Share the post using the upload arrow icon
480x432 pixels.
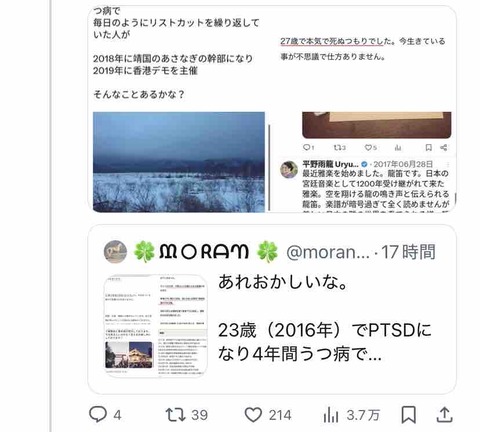click(444, 415)
